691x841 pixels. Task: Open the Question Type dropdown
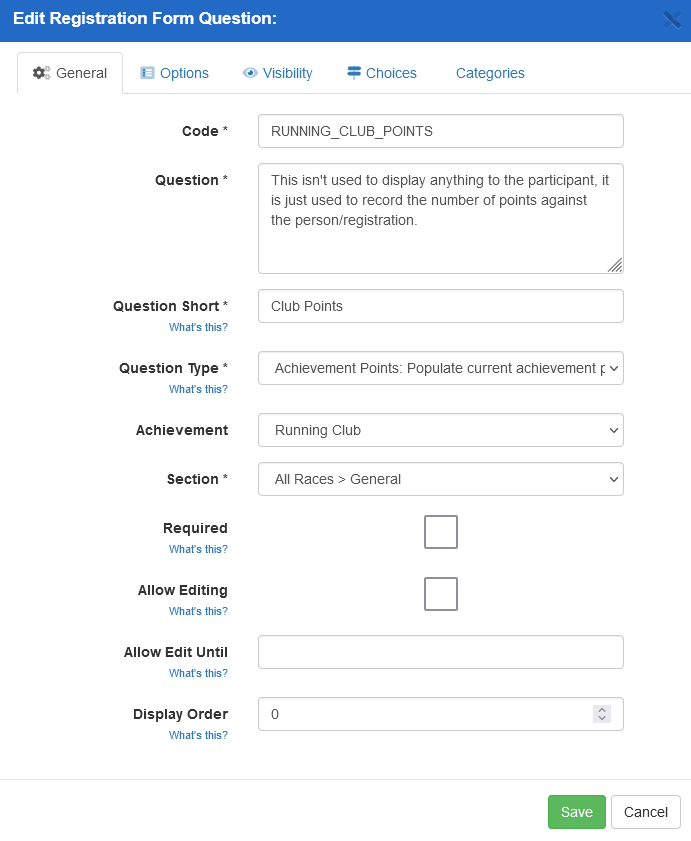(441, 368)
